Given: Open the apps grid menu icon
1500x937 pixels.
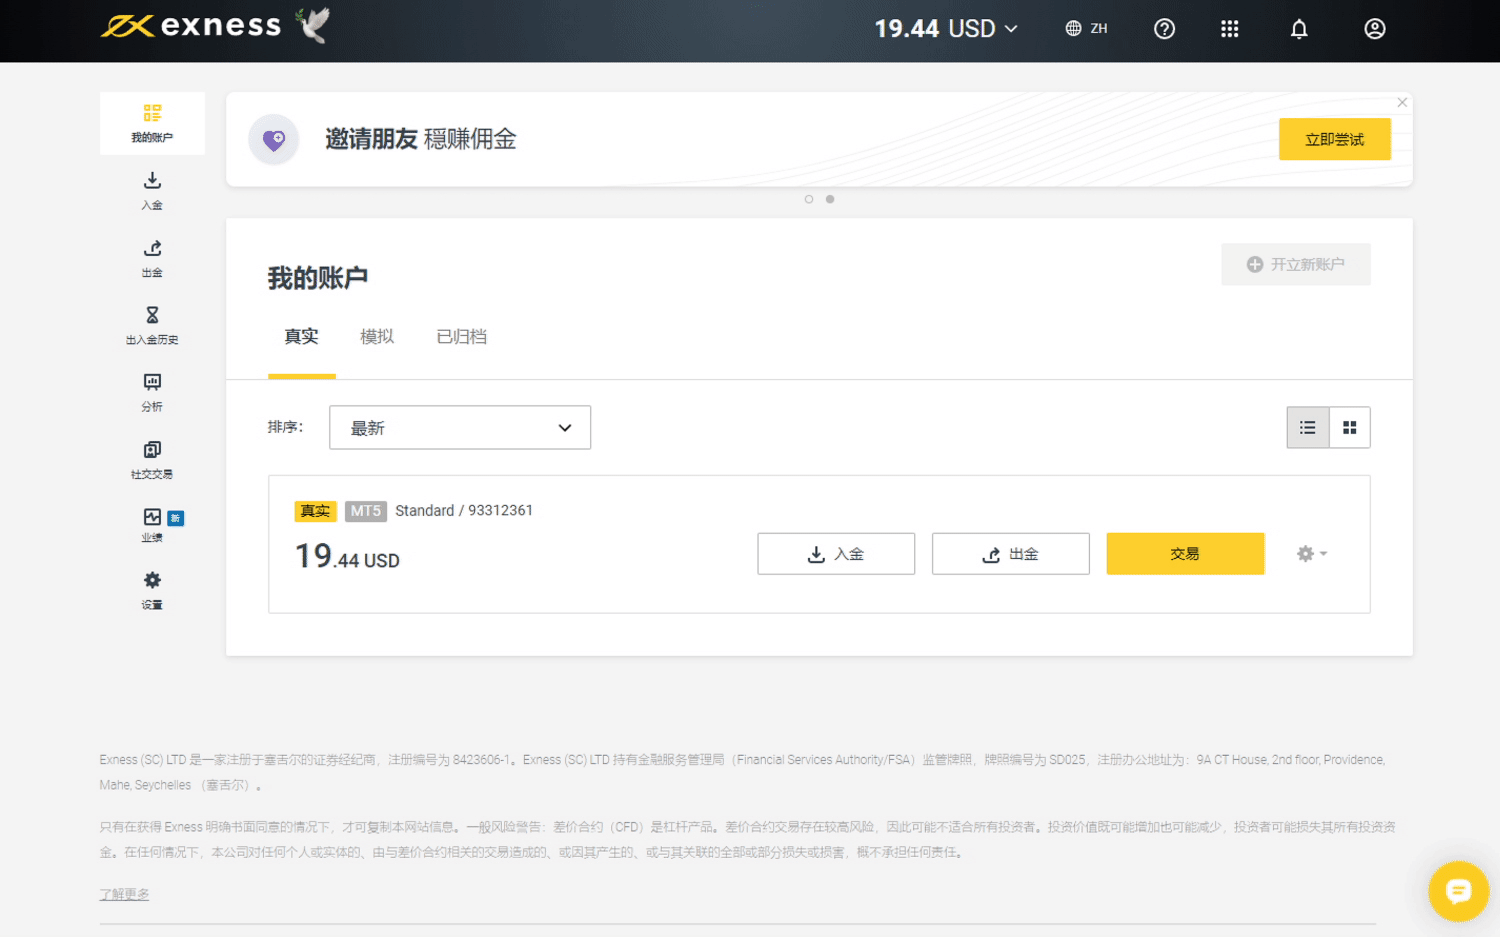Looking at the screenshot, I should 1230,29.
